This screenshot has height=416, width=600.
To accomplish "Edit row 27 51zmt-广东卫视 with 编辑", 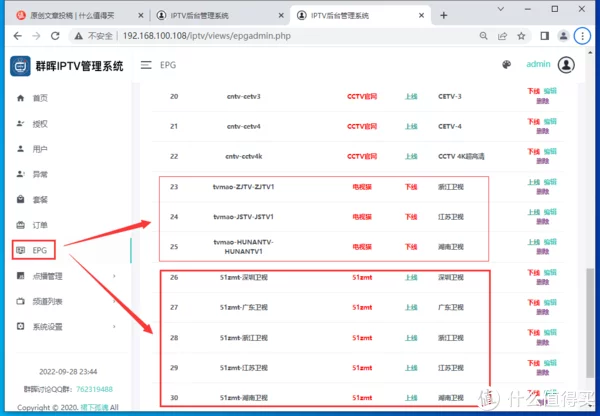I will (550, 302).
